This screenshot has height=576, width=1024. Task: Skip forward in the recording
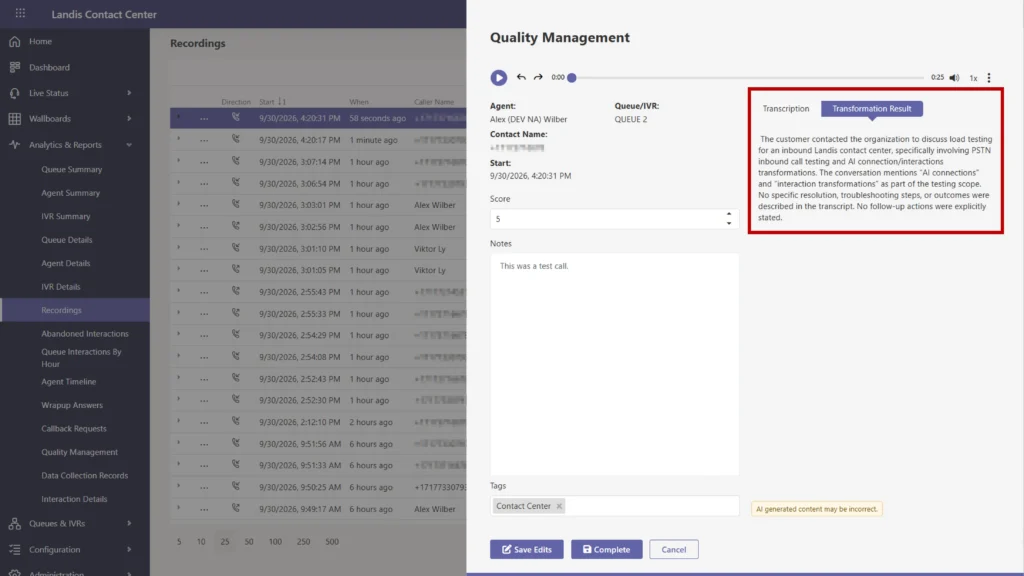[538, 77]
